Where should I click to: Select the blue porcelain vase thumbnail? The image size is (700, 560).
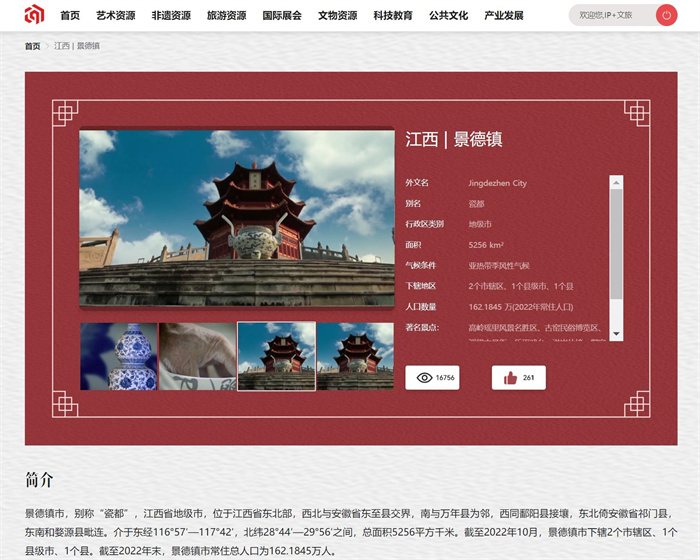pyautogui.click(x=119, y=356)
